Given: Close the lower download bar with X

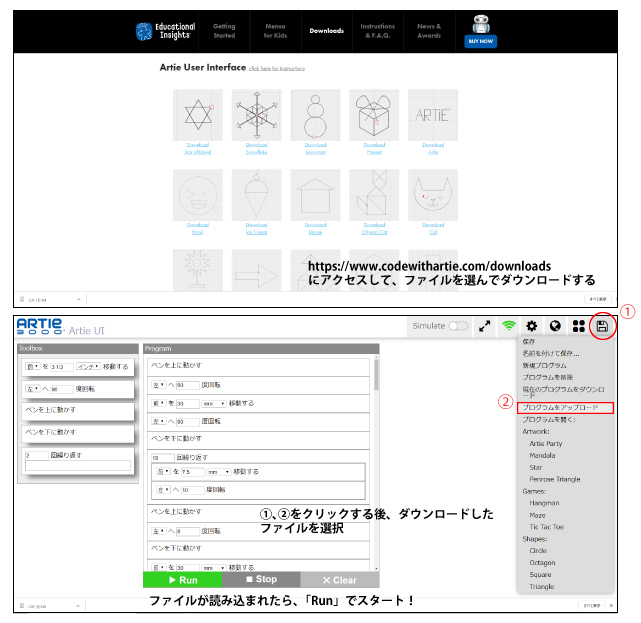Looking at the screenshot, I should pos(611,605).
